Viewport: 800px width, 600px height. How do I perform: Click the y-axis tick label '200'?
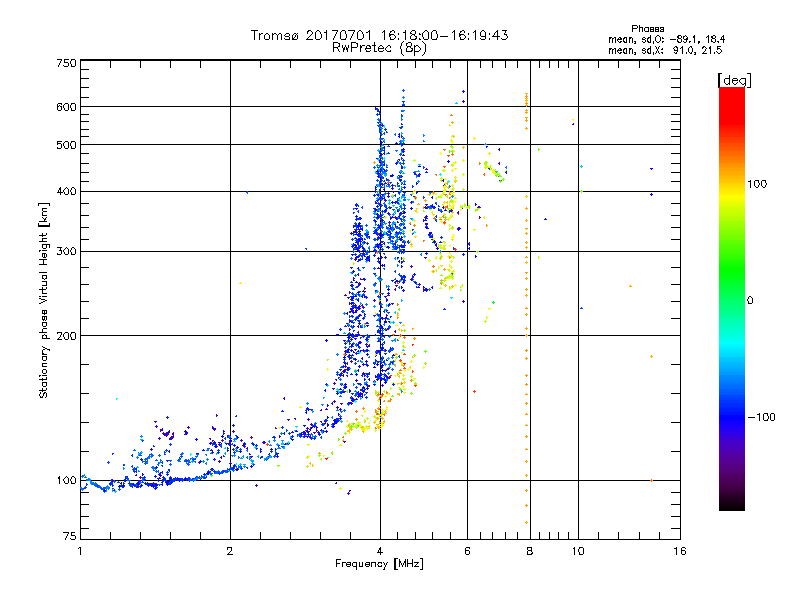click(67, 336)
